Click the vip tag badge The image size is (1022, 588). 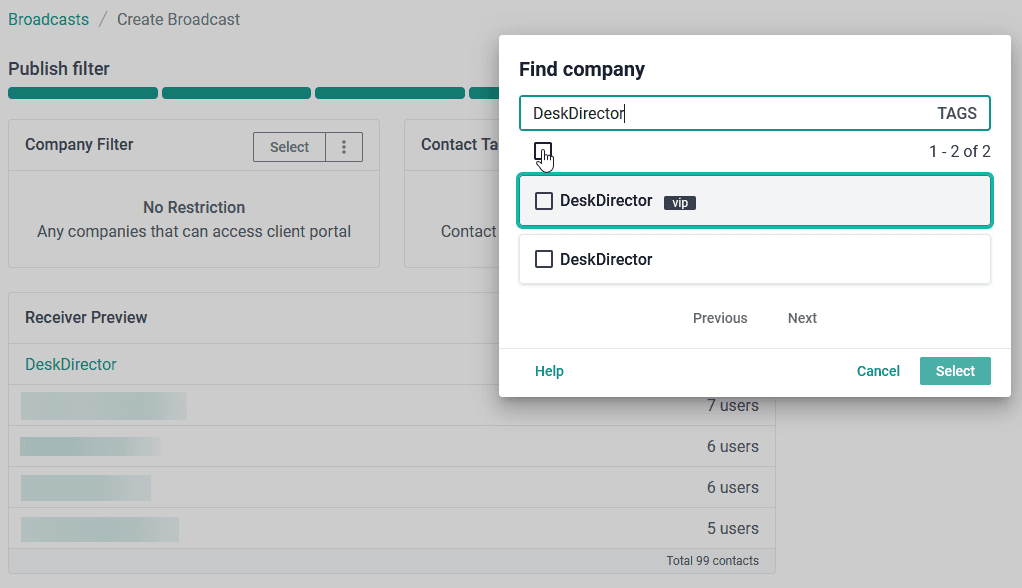pos(680,203)
